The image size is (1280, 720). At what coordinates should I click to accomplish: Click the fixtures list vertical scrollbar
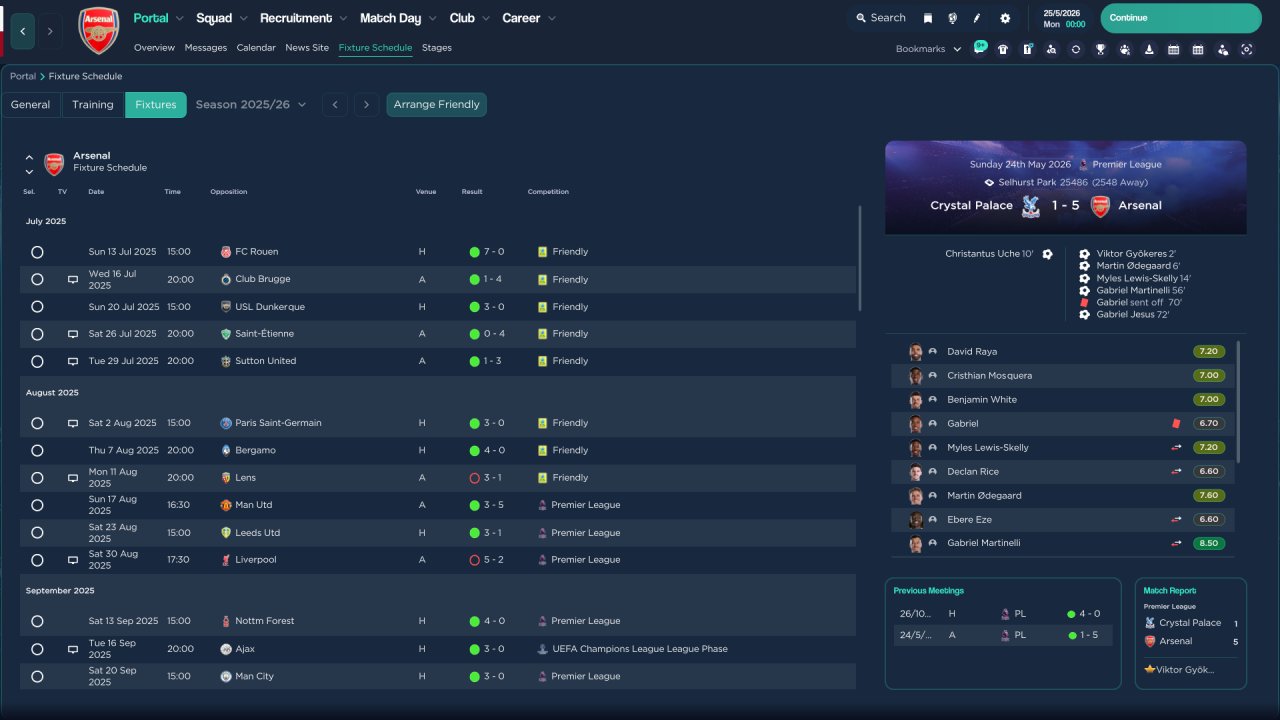859,258
